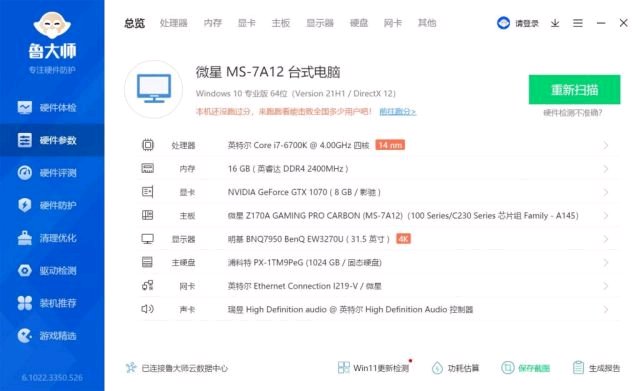Switch to the 处理器 tab
This screenshot has height=391, width=640.
pos(173,23)
